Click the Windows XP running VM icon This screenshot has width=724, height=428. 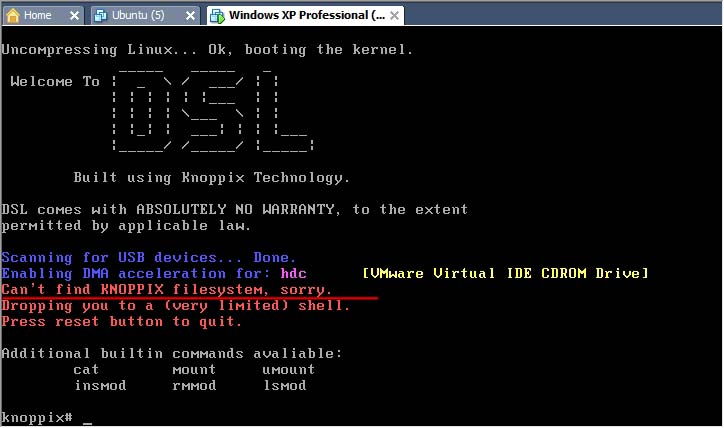pos(217,16)
